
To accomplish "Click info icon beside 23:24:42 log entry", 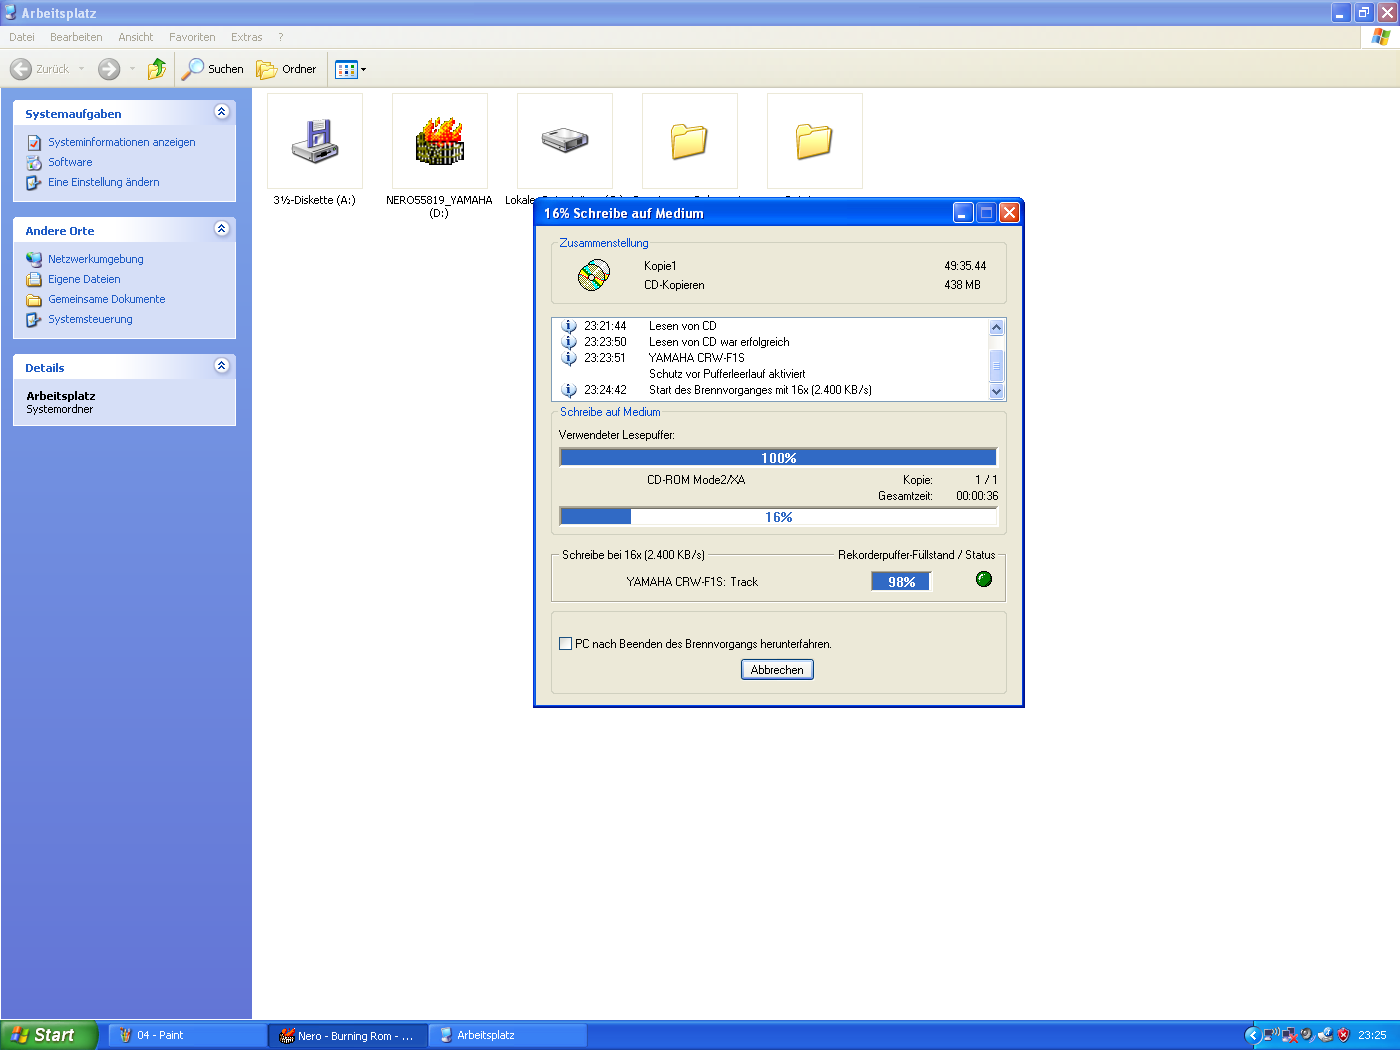I will click(x=569, y=390).
